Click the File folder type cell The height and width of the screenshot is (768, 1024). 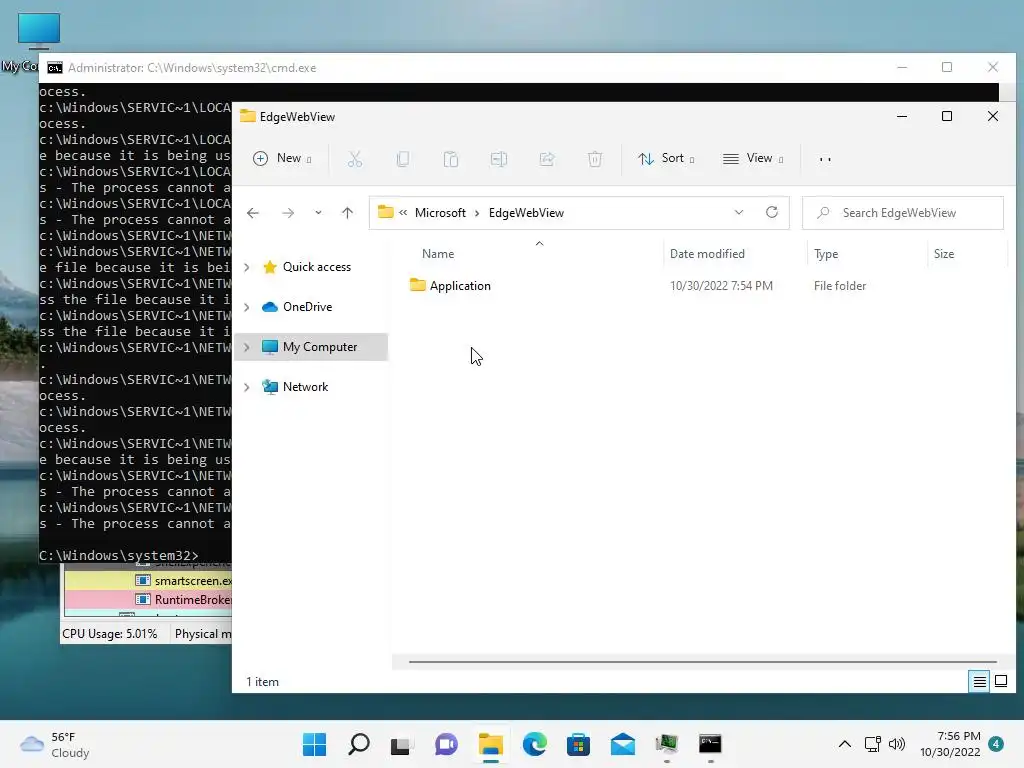click(840, 286)
